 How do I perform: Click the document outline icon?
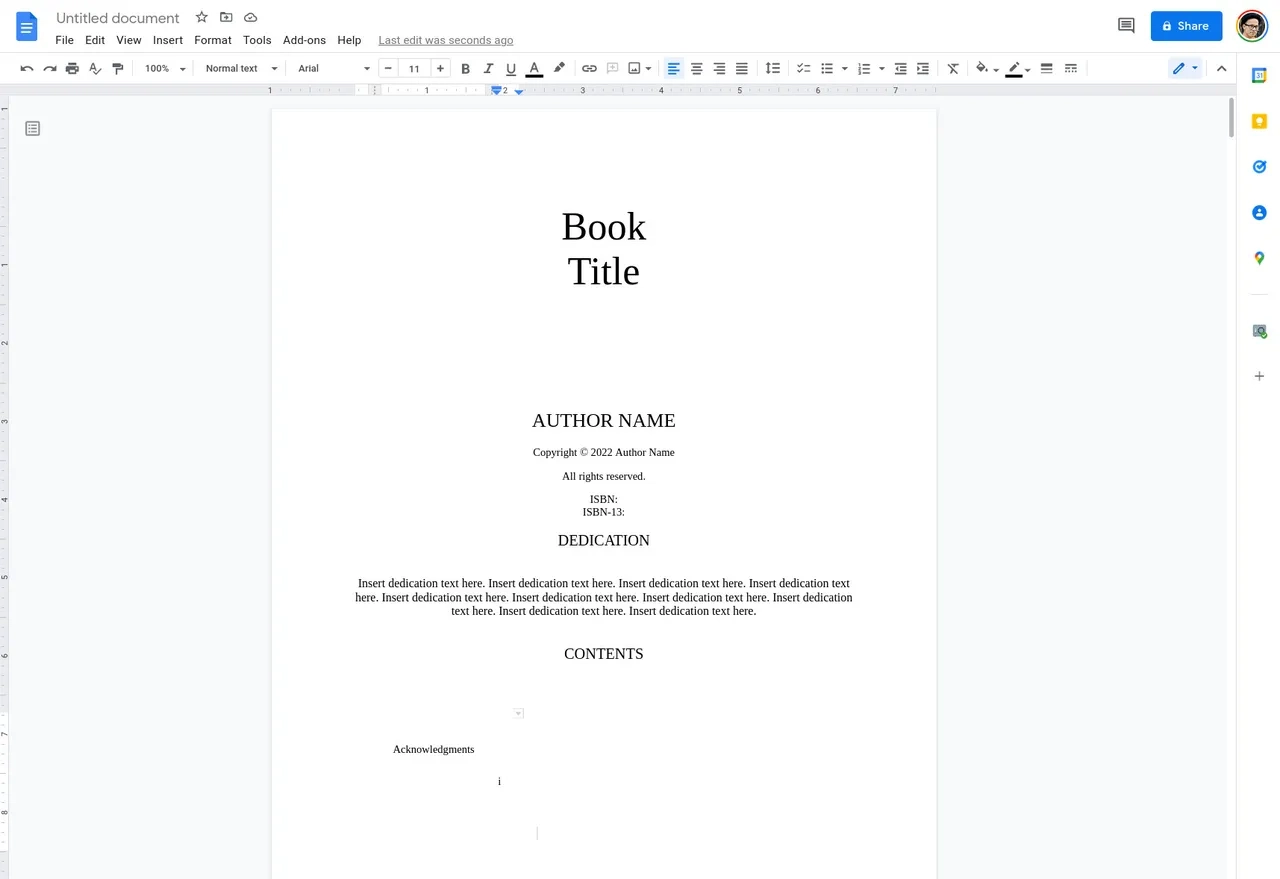32,128
